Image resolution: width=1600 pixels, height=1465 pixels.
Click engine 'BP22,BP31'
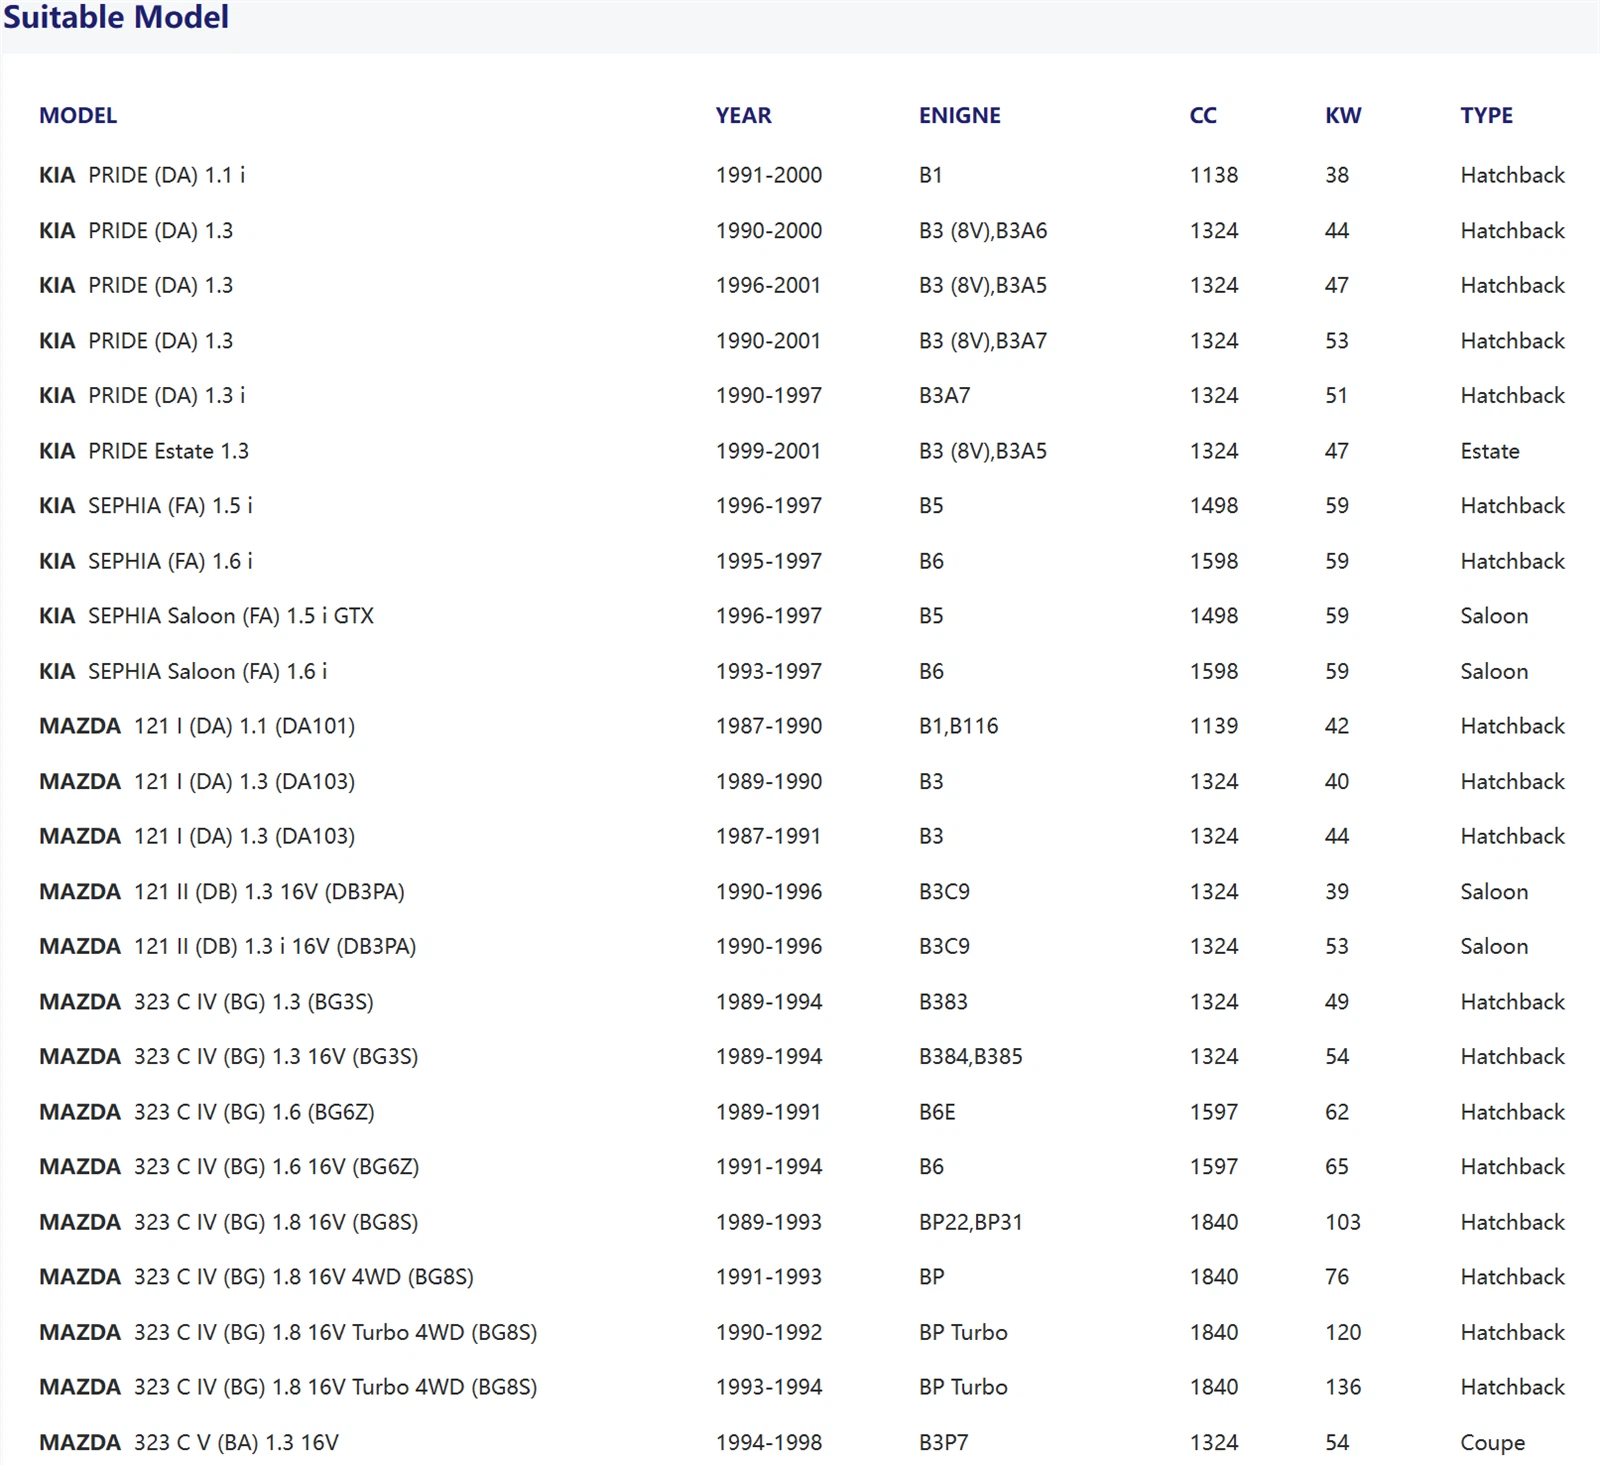(970, 1222)
